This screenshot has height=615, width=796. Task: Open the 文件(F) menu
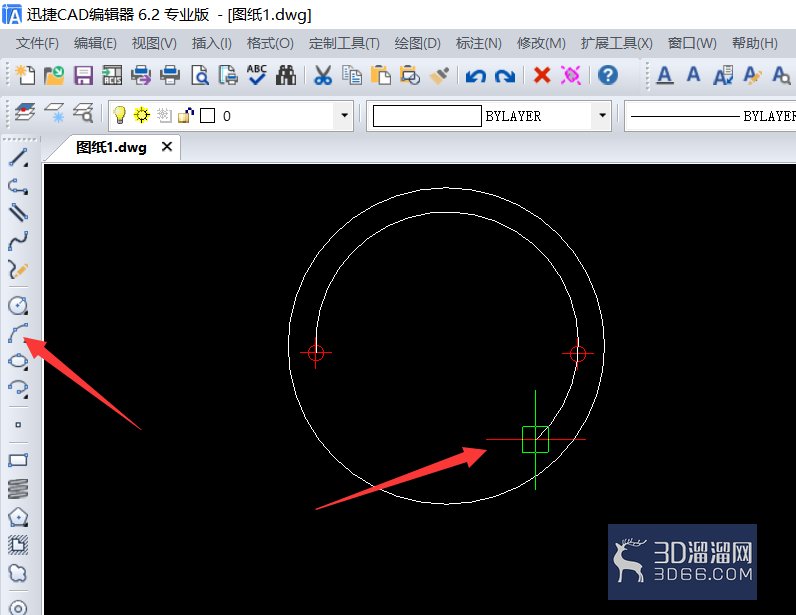click(37, 44)
